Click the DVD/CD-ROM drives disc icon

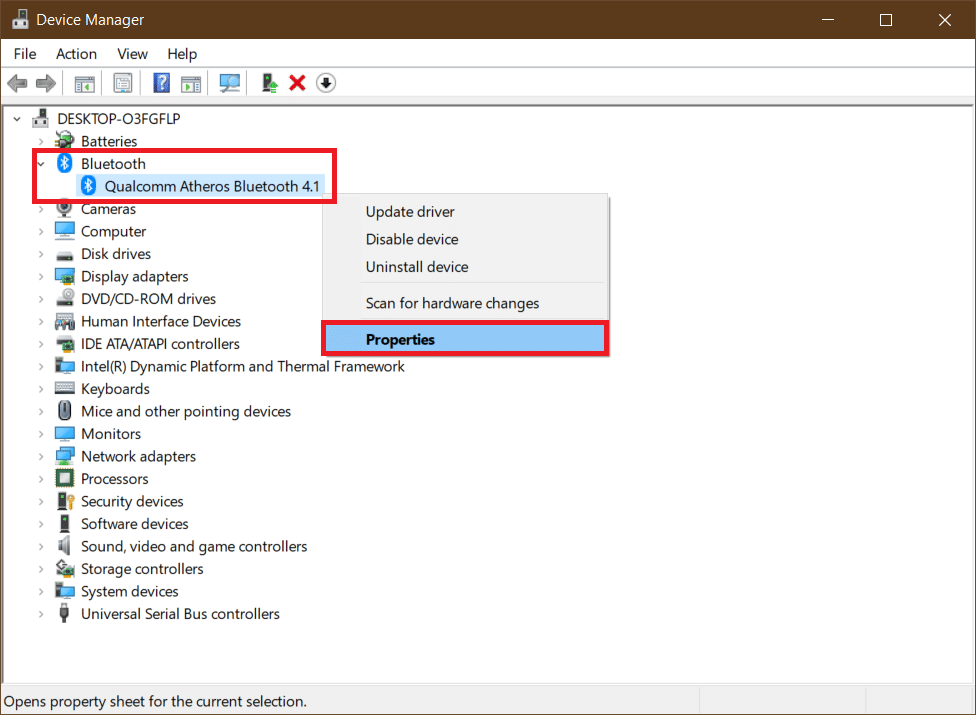(65, 297)
